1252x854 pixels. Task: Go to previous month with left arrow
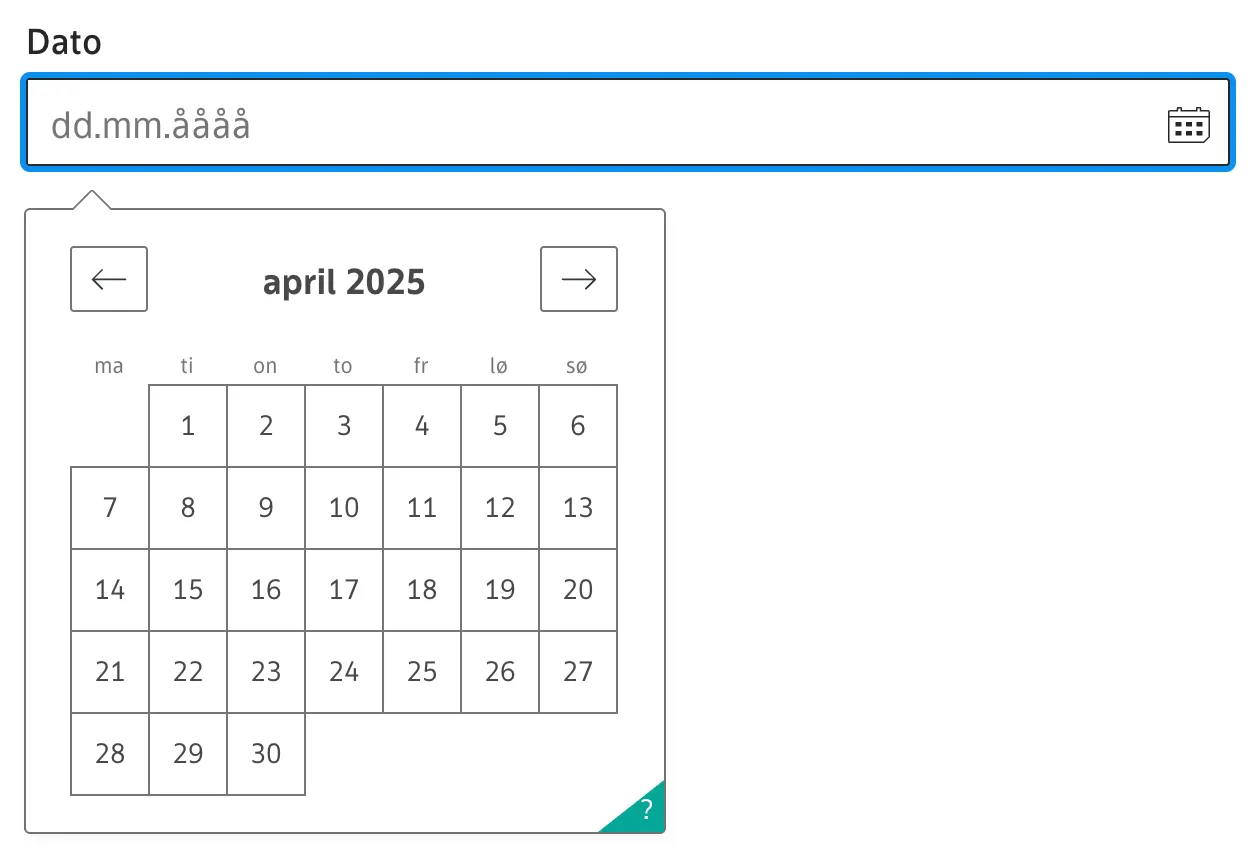(109, 279)
